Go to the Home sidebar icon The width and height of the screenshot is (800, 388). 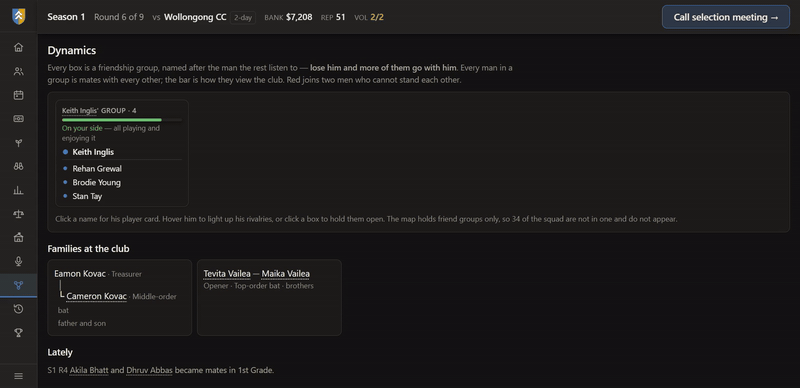[x=18, y=47]
